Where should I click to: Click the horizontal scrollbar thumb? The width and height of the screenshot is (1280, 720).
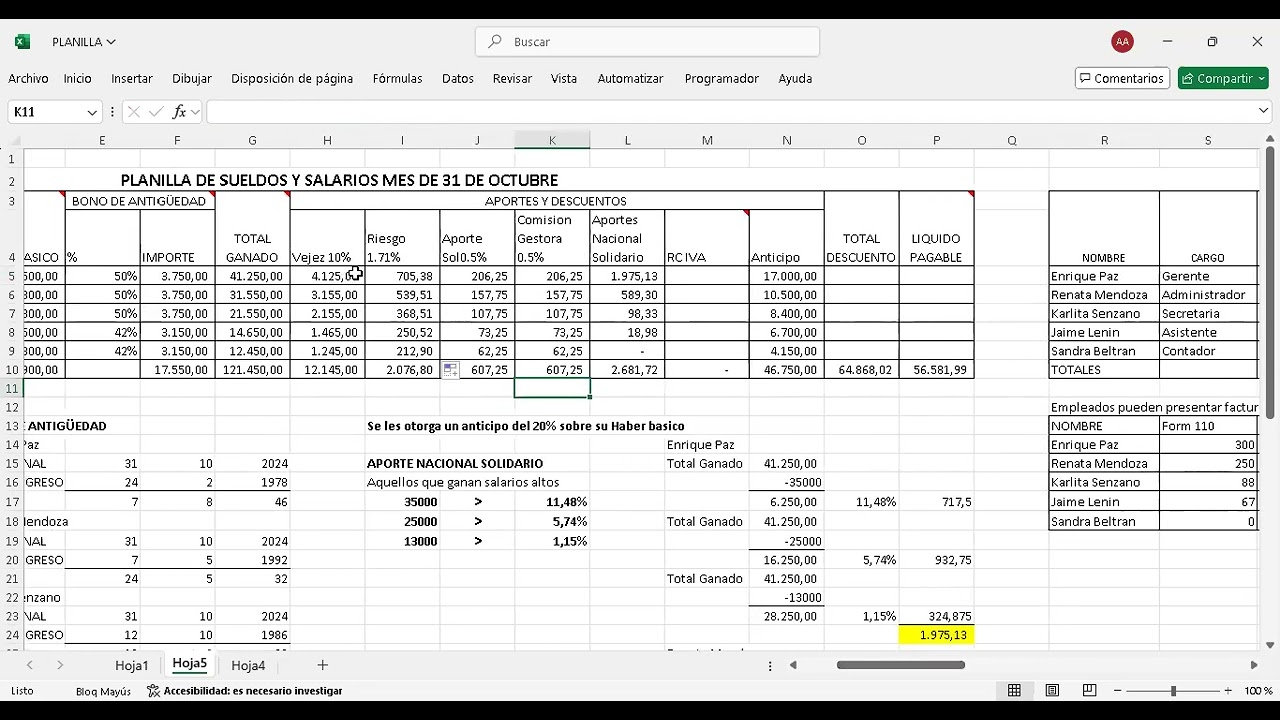[901, 665]
